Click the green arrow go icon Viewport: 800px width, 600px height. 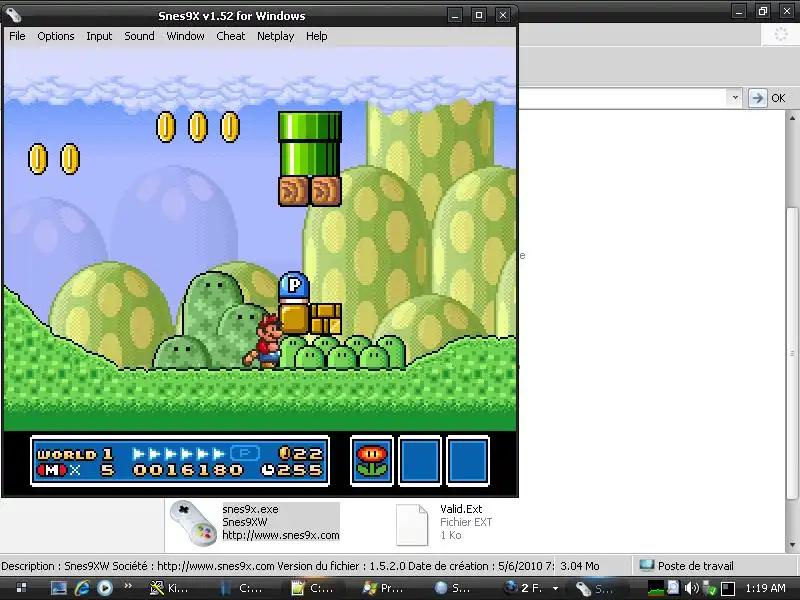pos(758,98)
